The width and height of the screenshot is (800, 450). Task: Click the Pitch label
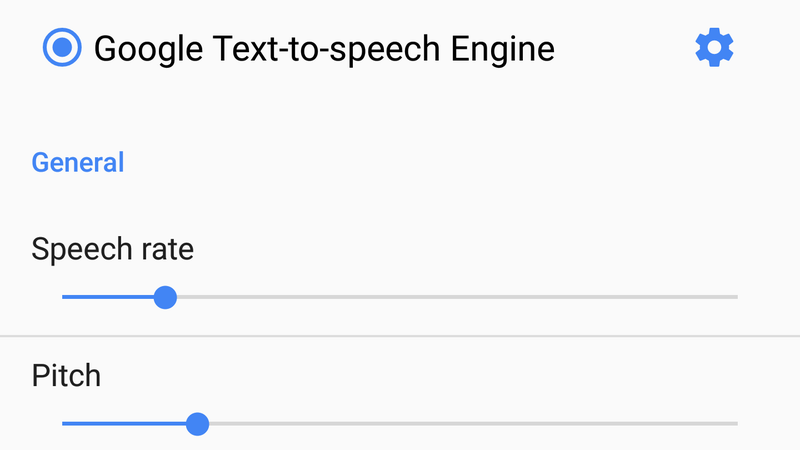pyautogui.click(x=66, y=376)
